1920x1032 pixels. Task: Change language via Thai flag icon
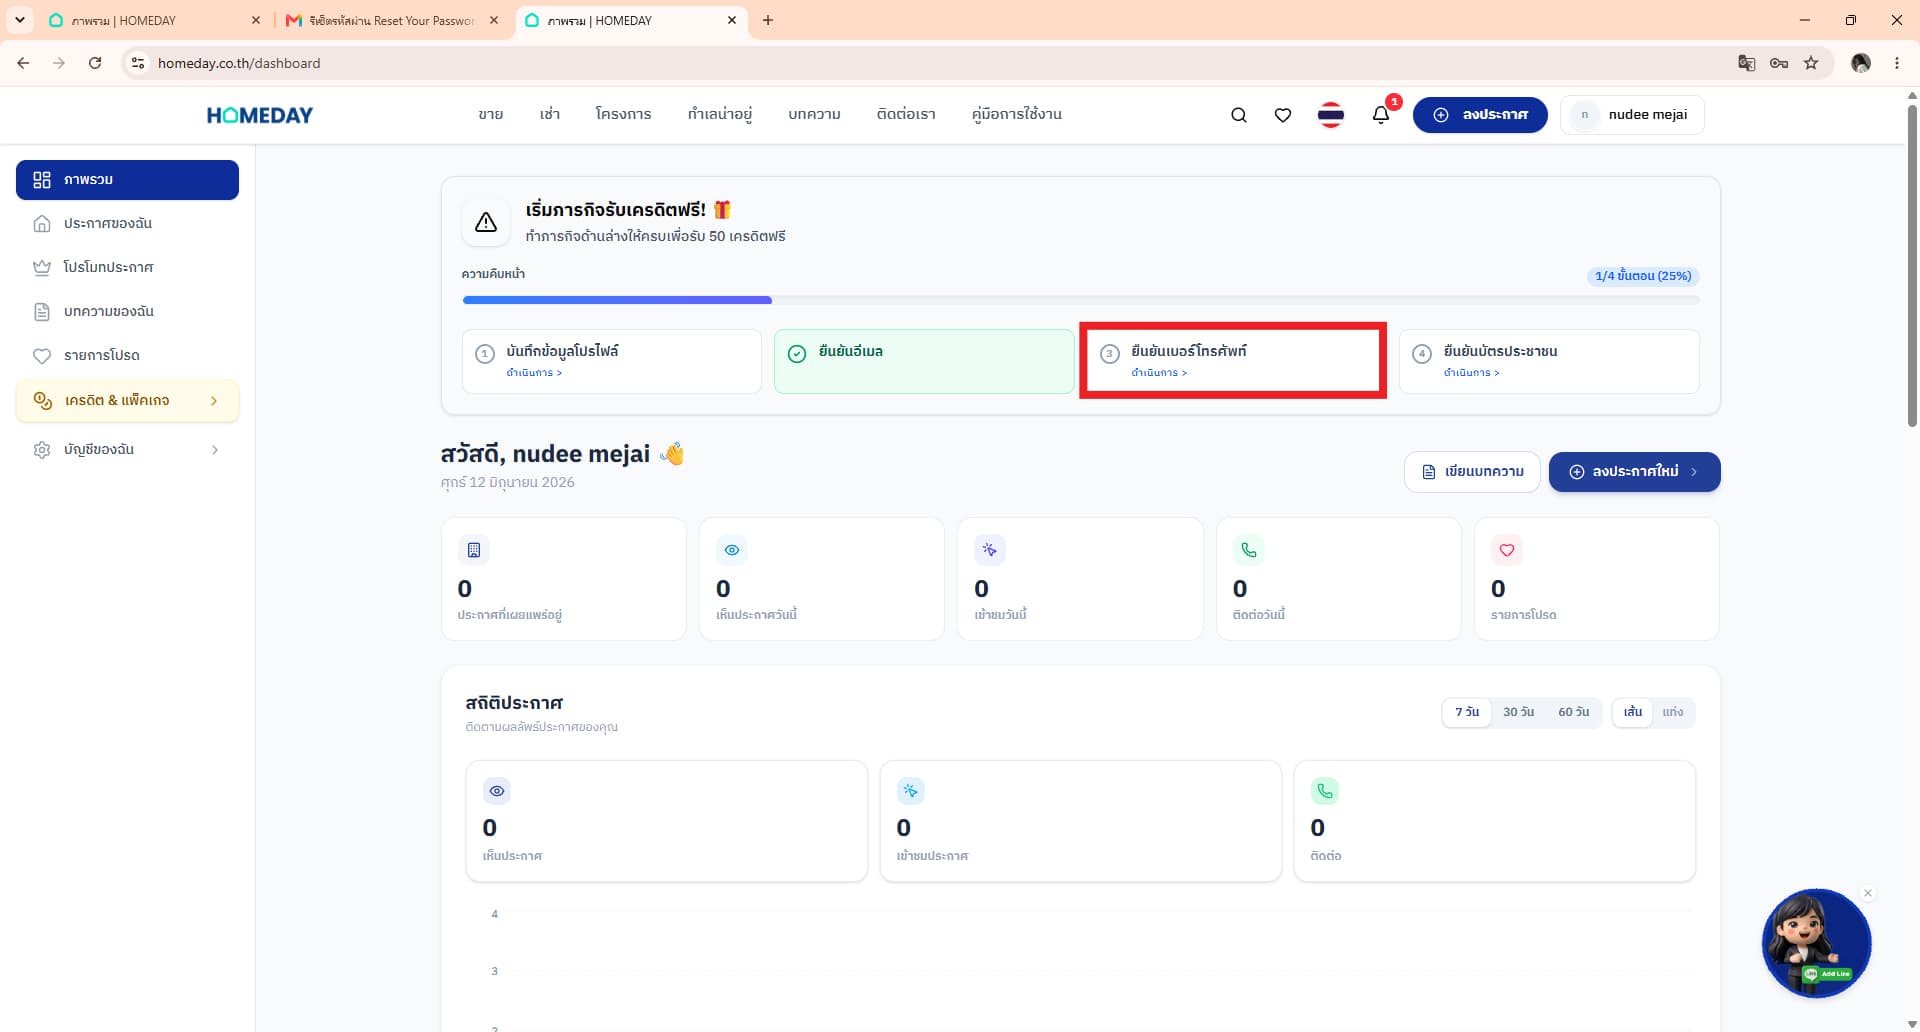tap(1330, 115)
